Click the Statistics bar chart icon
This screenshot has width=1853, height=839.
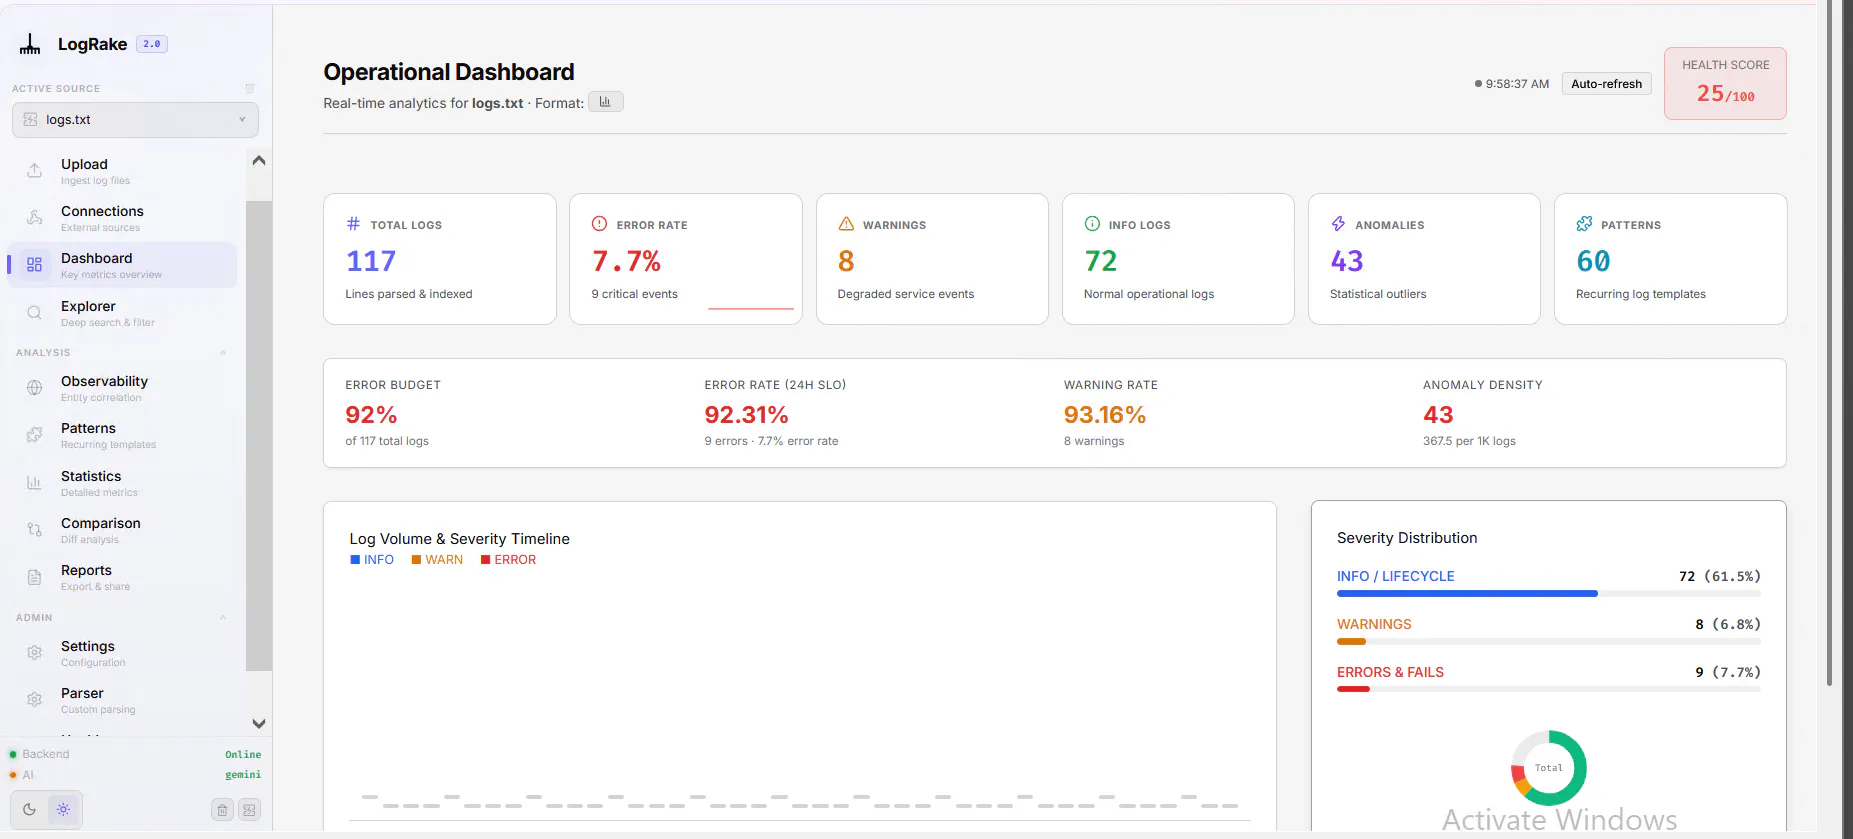click(x=34, y=483)
